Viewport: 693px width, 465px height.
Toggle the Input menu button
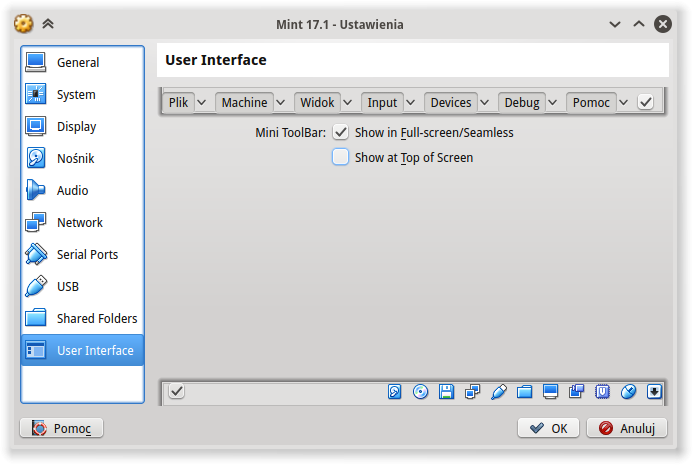382,103
